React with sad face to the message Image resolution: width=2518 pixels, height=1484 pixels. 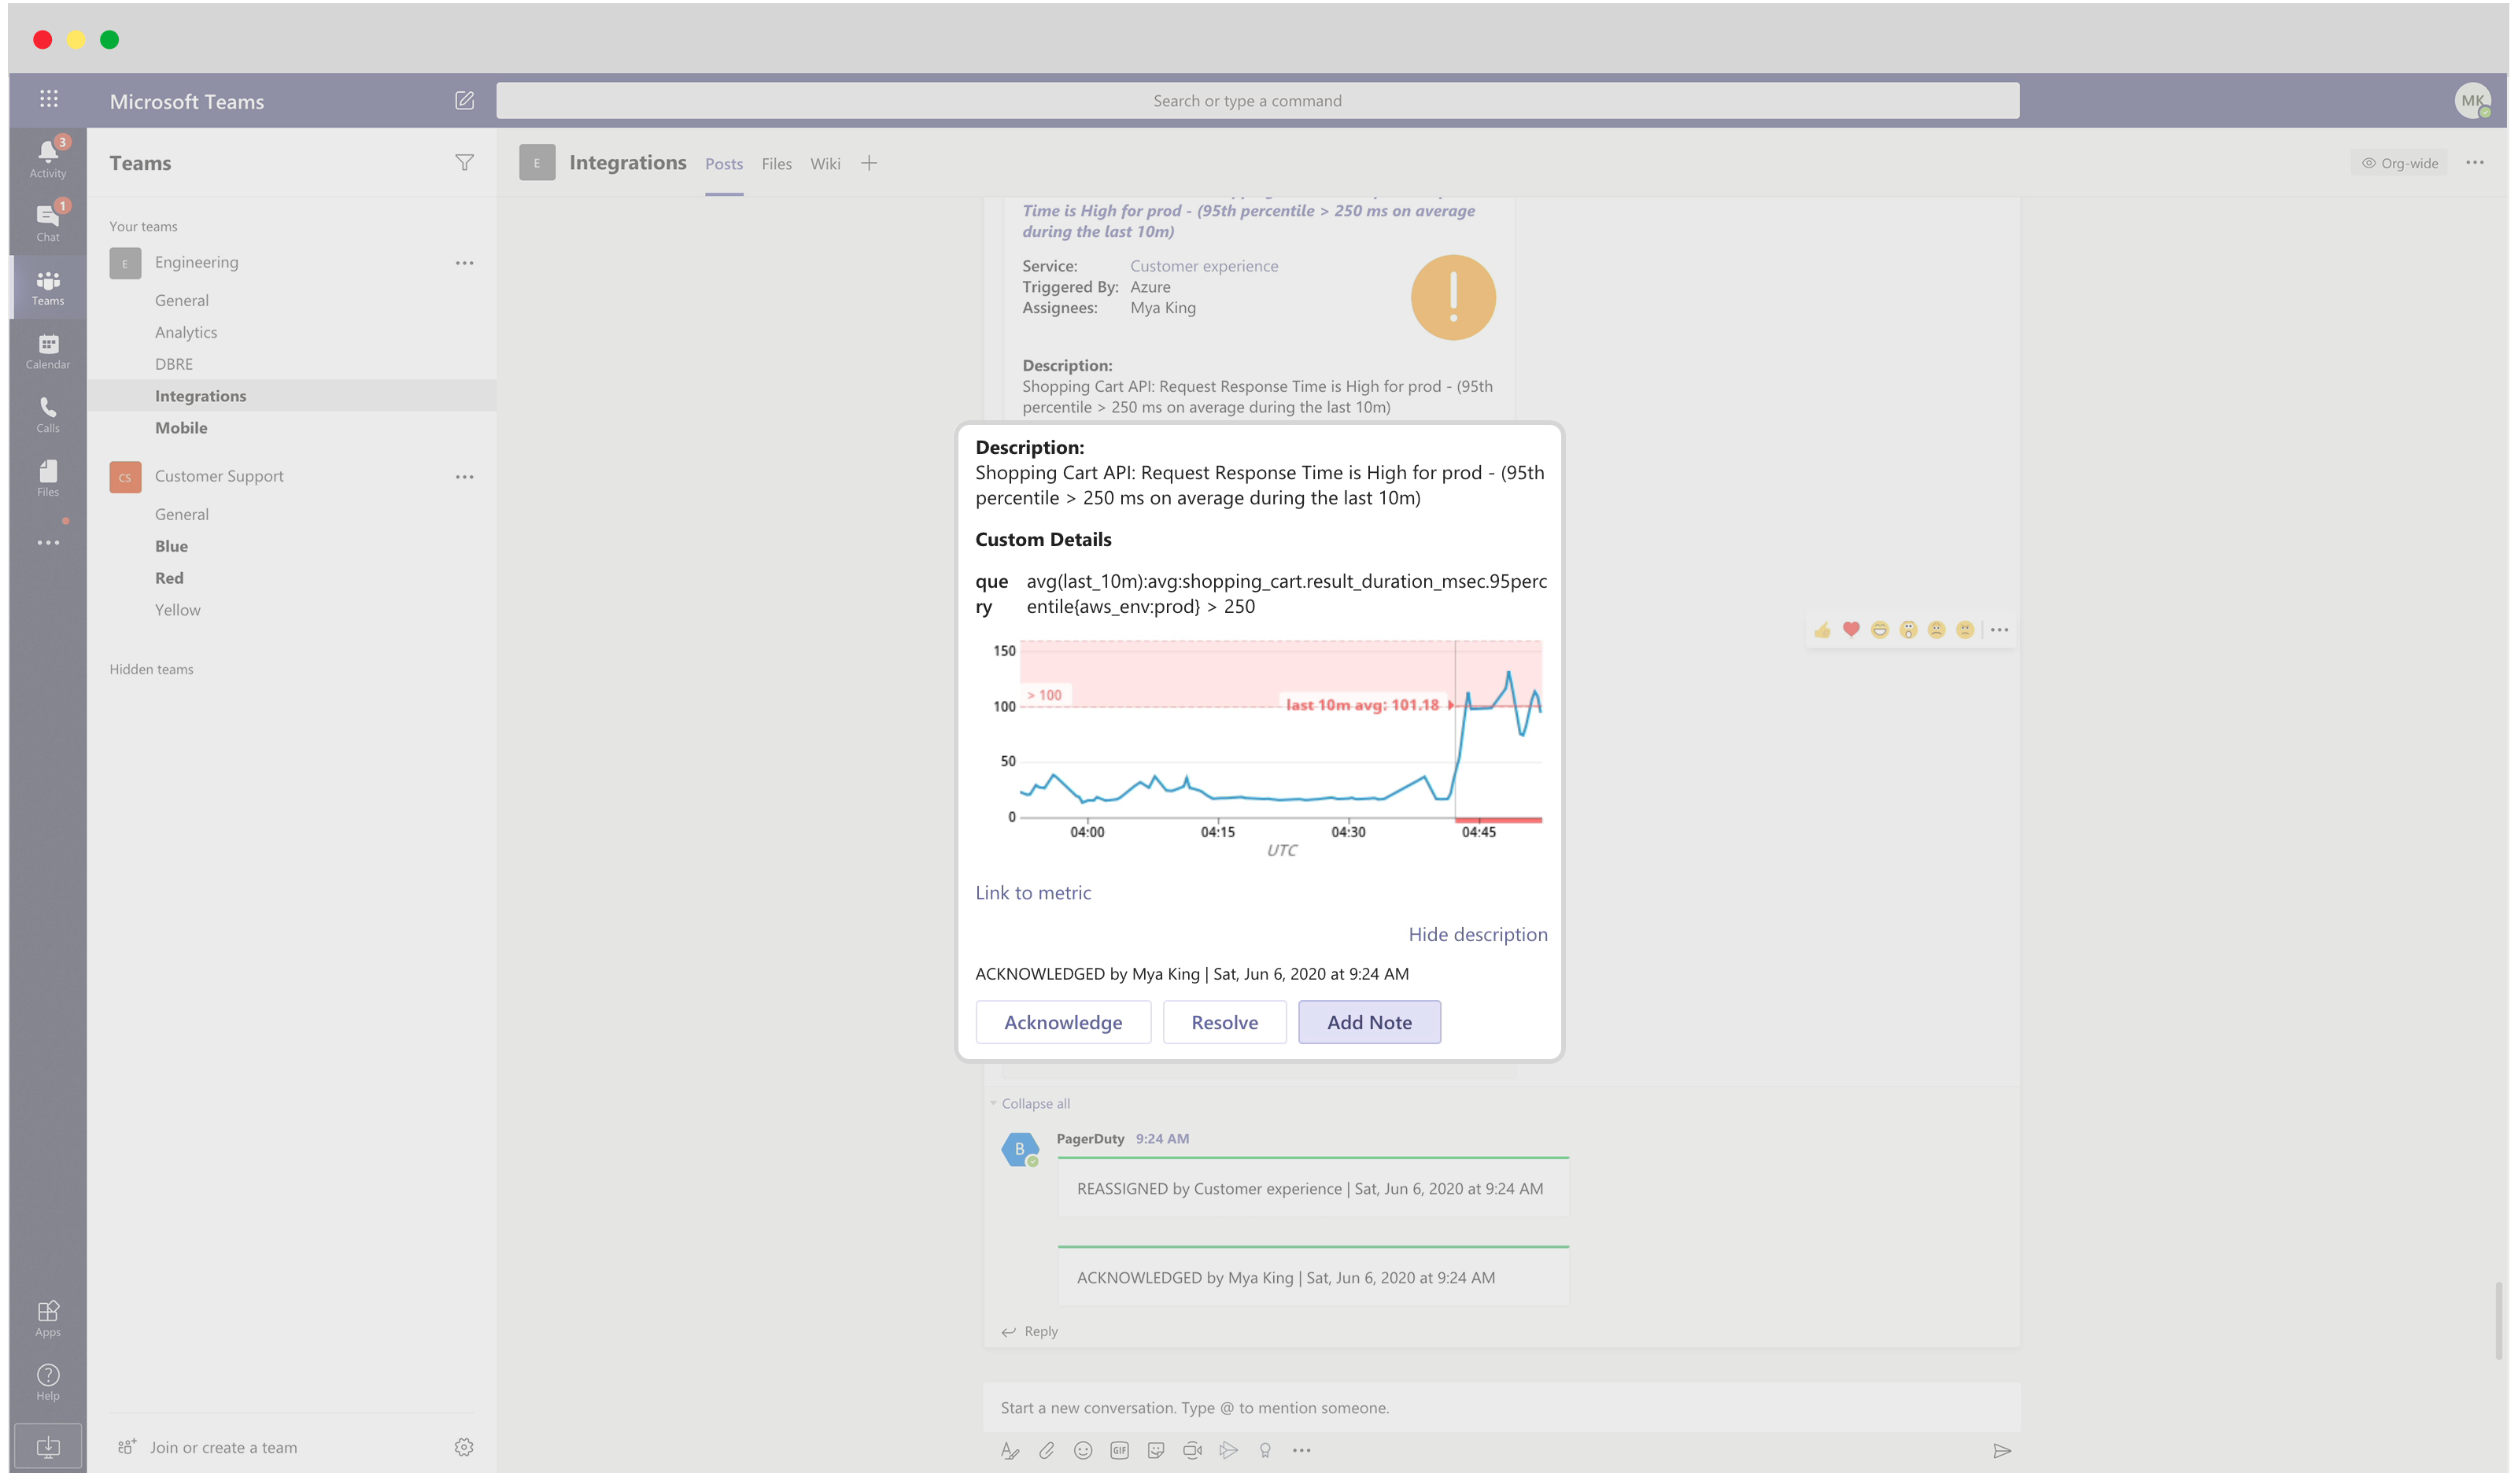tap(1937, 630)
